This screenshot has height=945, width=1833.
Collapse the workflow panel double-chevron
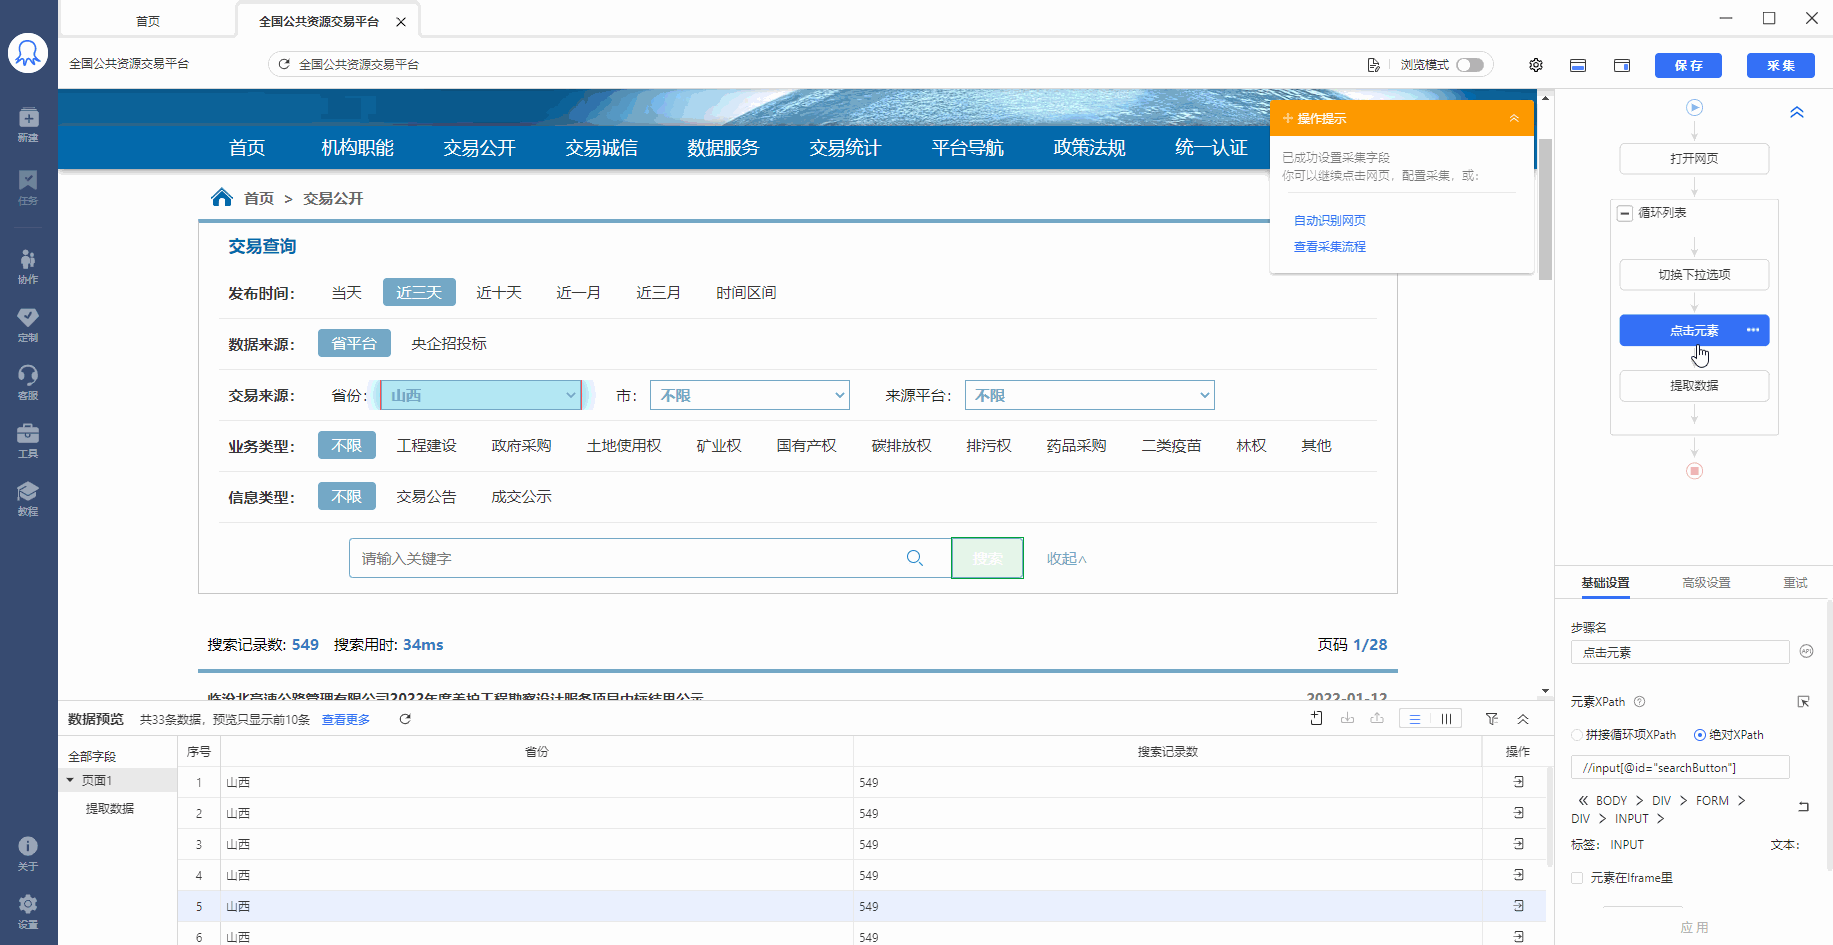pos(1797,112)
